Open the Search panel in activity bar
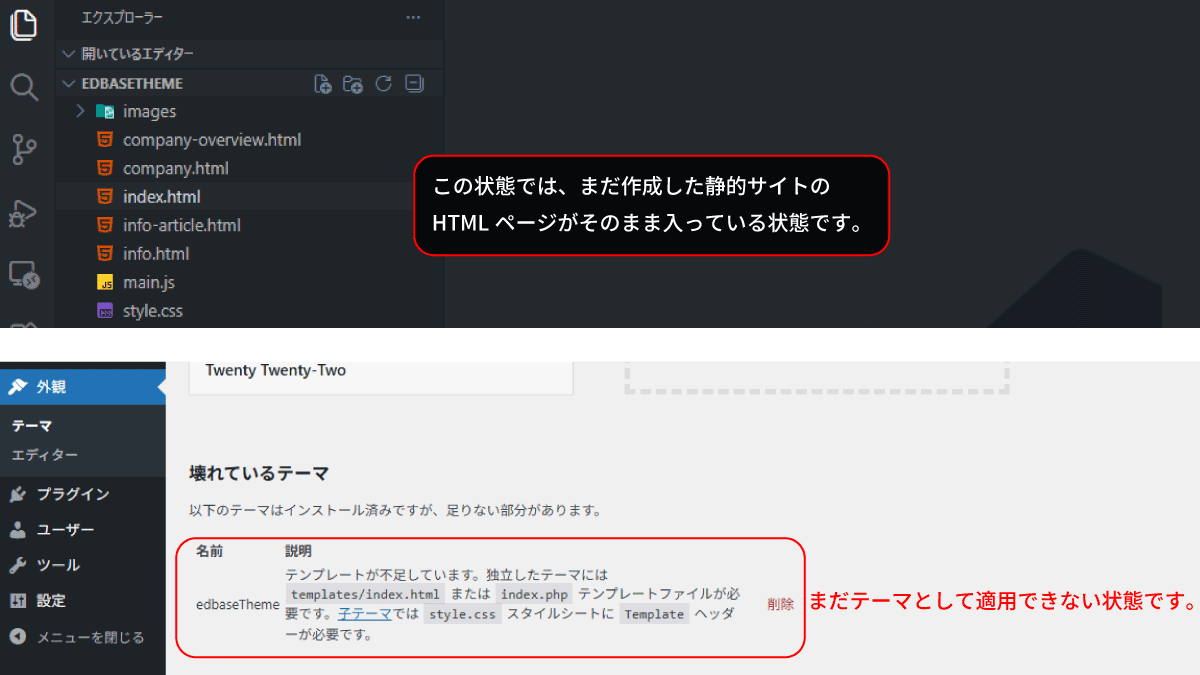 [x=24, y=87]
